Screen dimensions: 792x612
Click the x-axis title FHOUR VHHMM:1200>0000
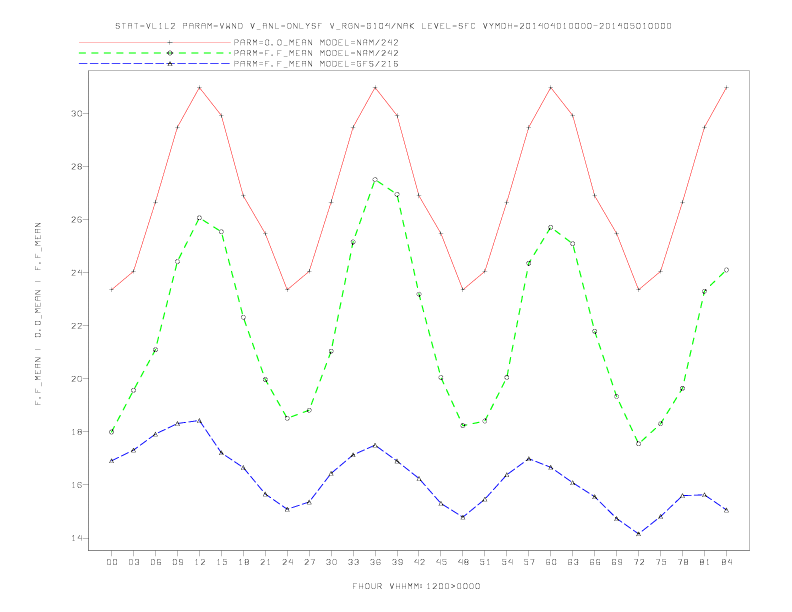[x=416, y=586]
